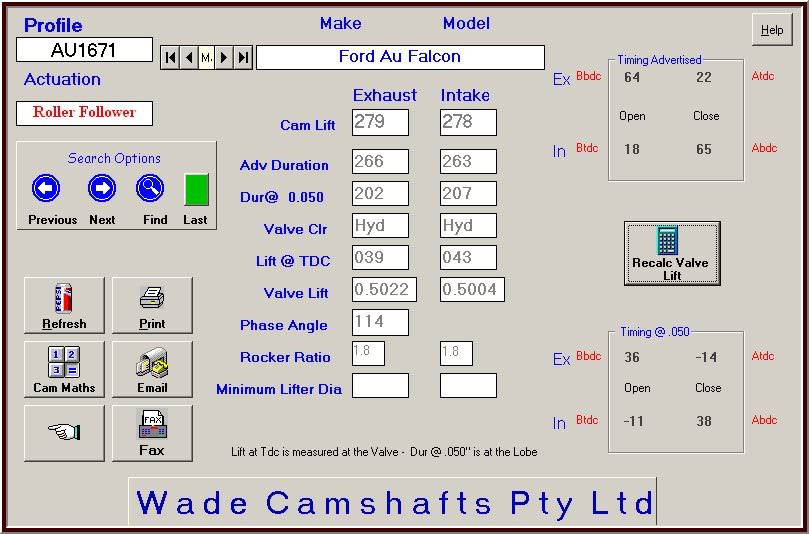The width and height of the screenshot is (809, 534).
Task: Go to last record in navigator
Action: pyautogui.click(x=243, y=57)
